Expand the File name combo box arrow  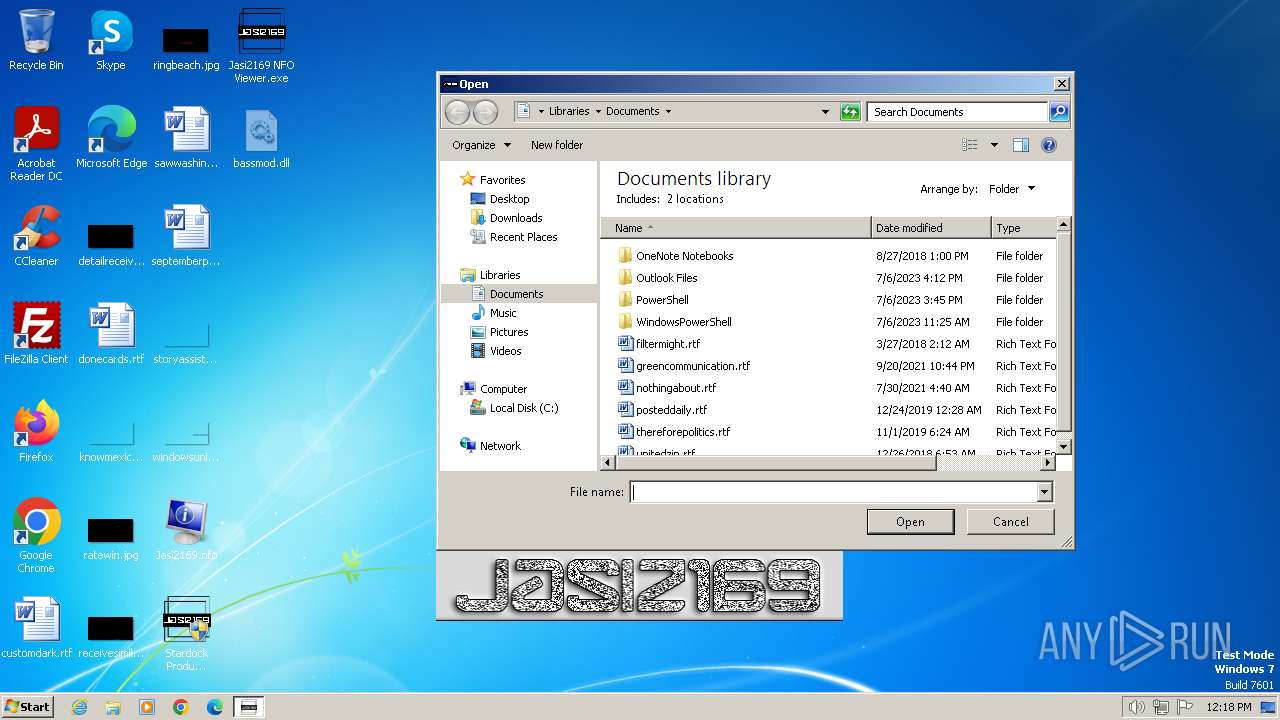click(x=1044, y=492)
